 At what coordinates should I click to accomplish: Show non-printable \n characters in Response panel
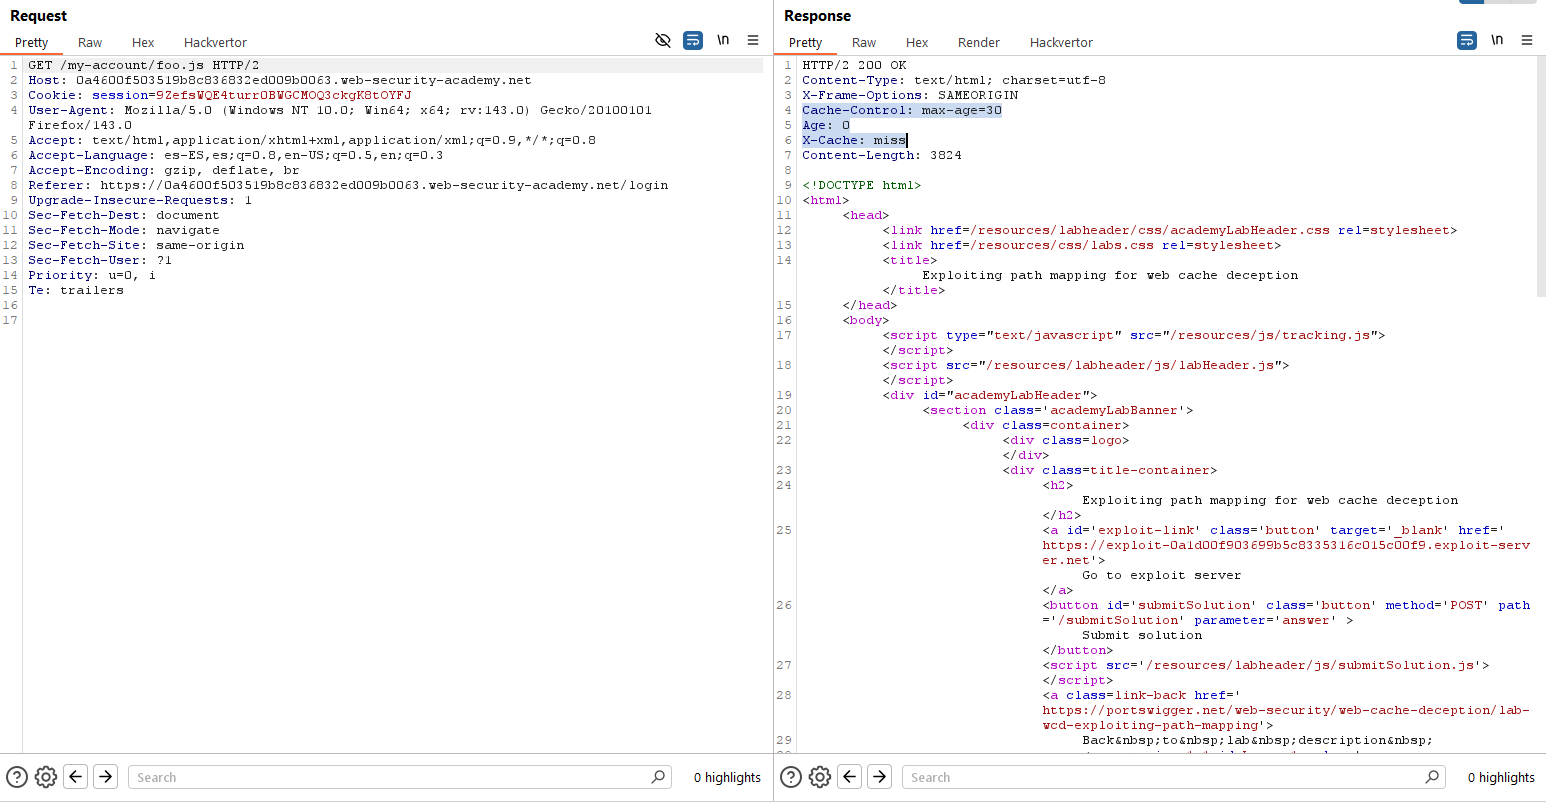point(1497,40)
